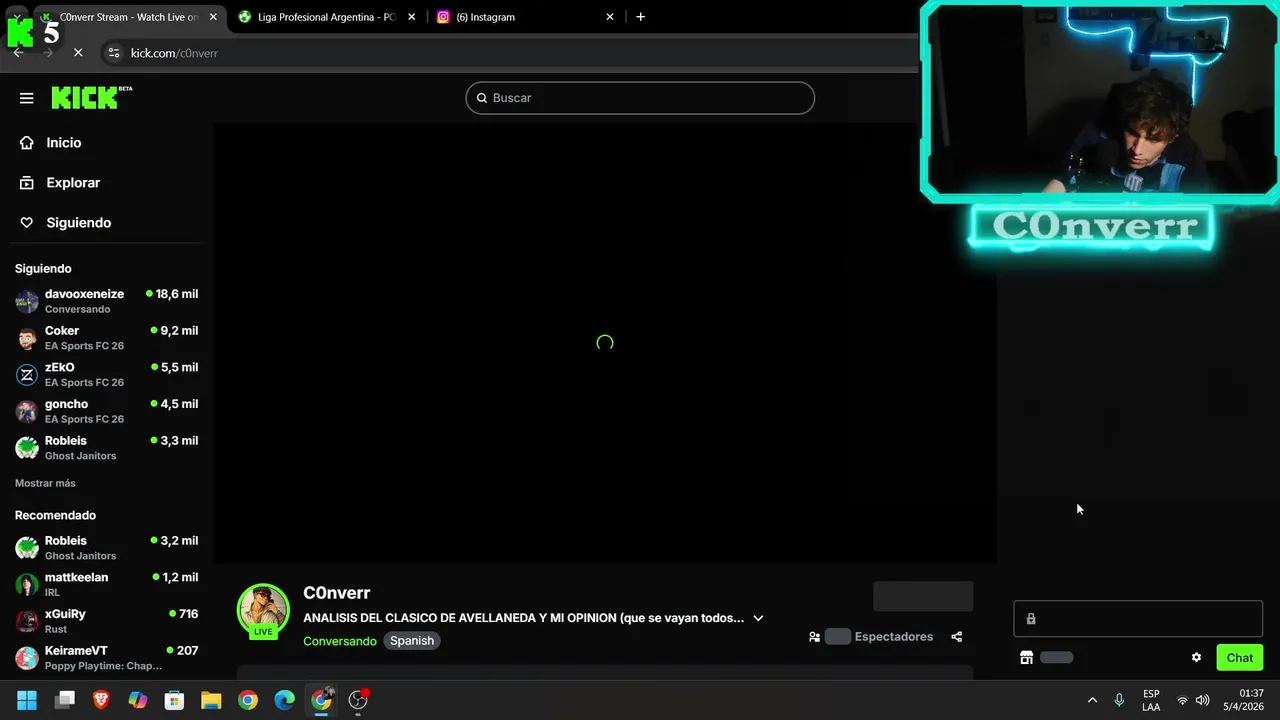Click the Spanish language tag
This screenshot has width=1280, height=720.
pos(412,641)
